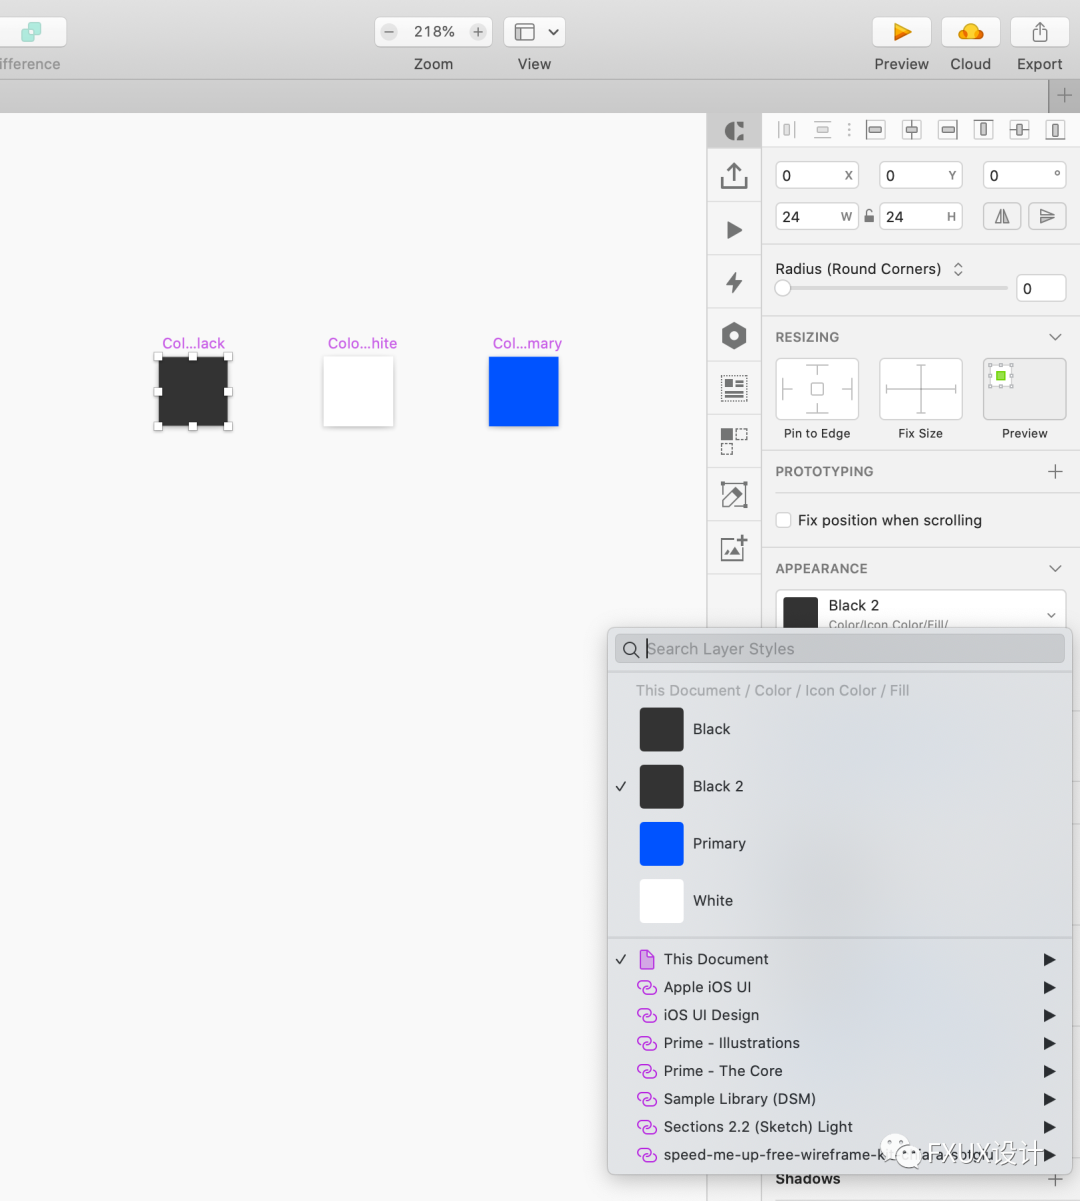1080x1201 pixels.
Task: Start the Preview from the toolbar
Action: pos(901,32)
